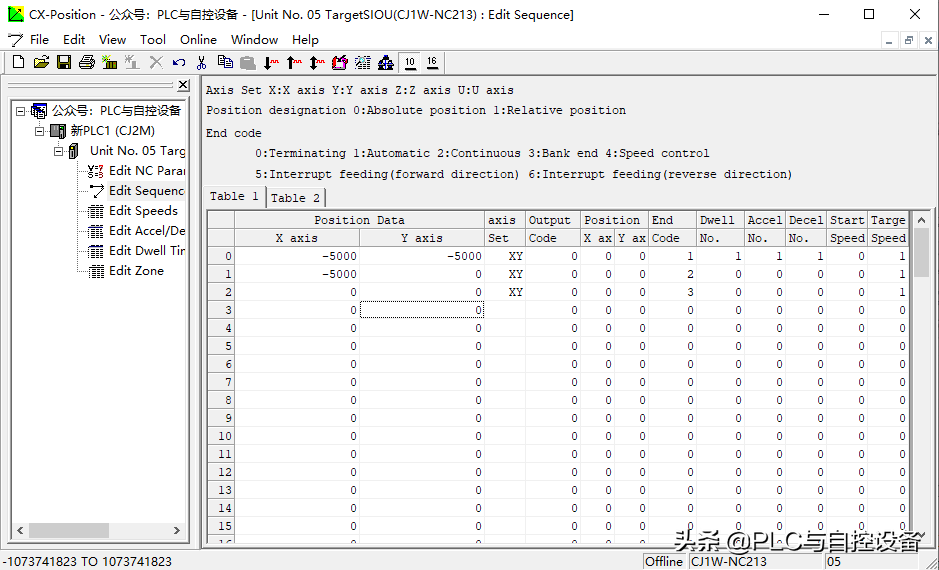Click the project tree horizontal scrollbar
Viewport: 939px width, 570px height.
click(95, 530)
